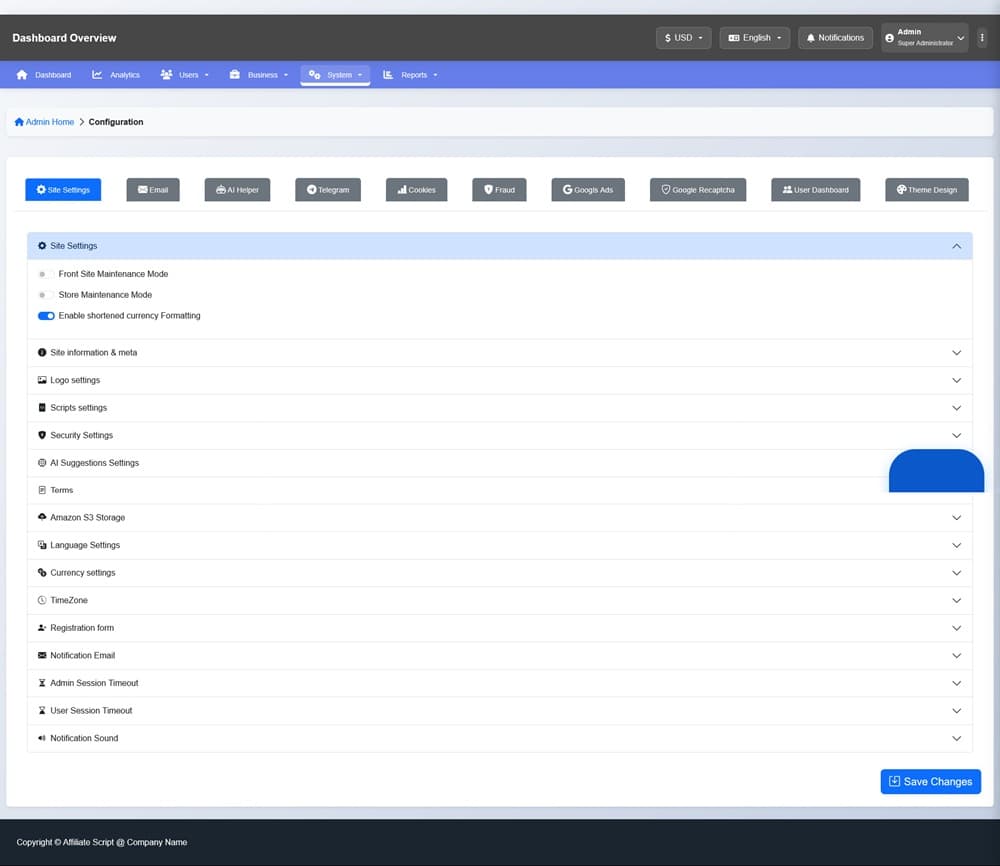
Task: Click the blue floating chat bubble
Action: click(x=936, y=471)
